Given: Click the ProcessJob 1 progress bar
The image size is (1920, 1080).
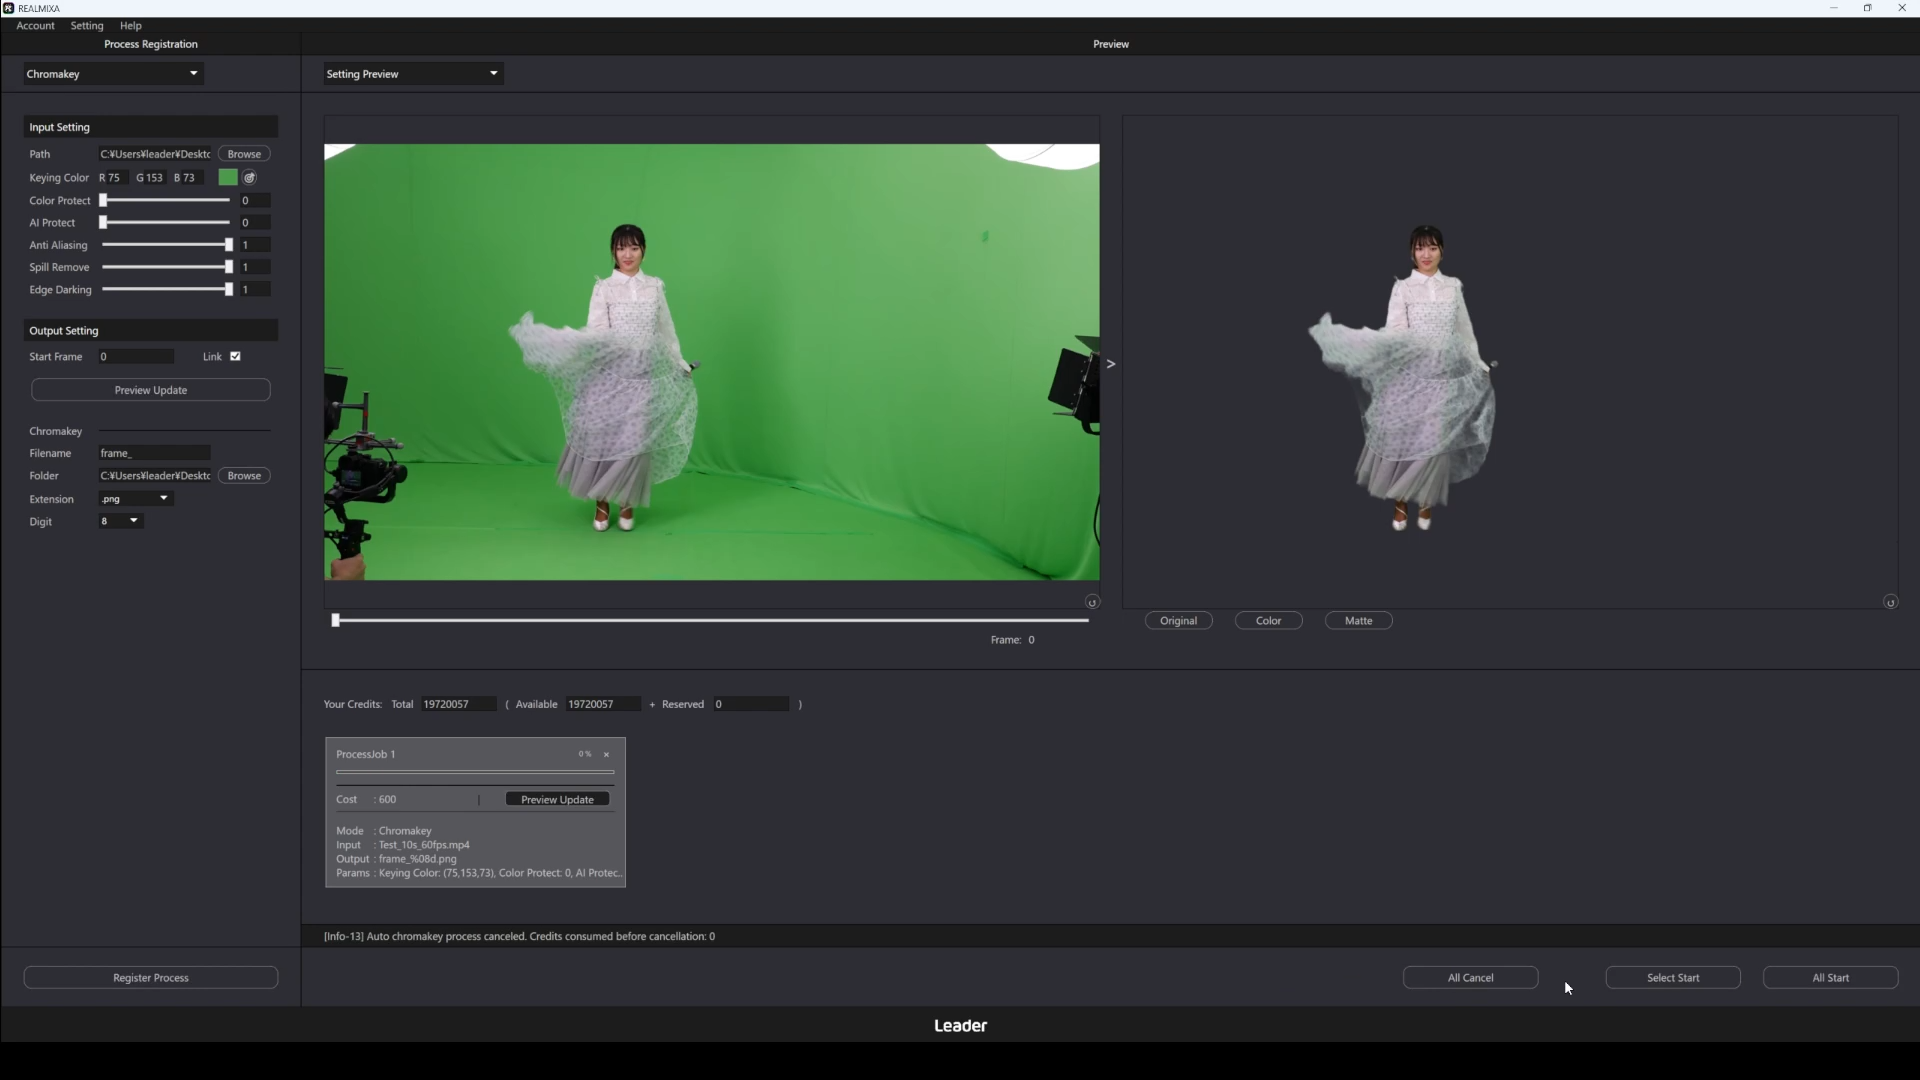Looking at the screenshot, I should (475, 773).
